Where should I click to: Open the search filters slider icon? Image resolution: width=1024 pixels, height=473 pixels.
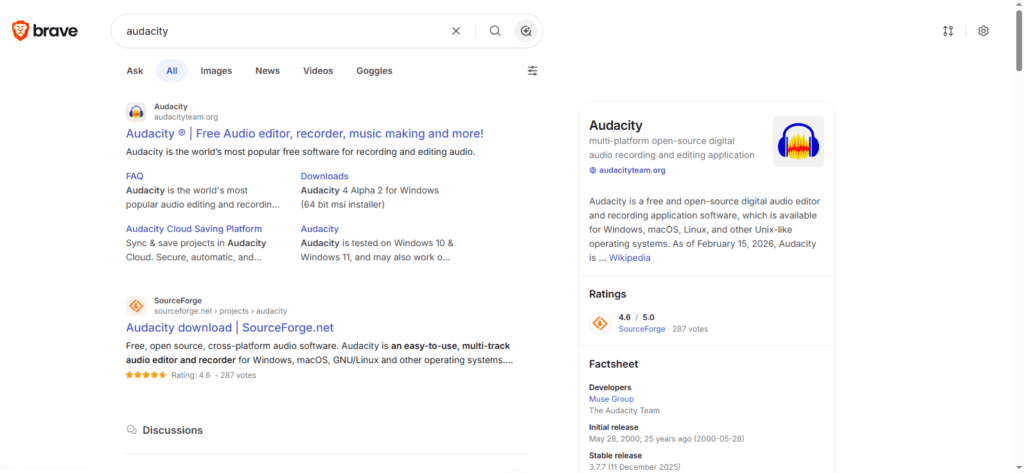click(533, 71)
